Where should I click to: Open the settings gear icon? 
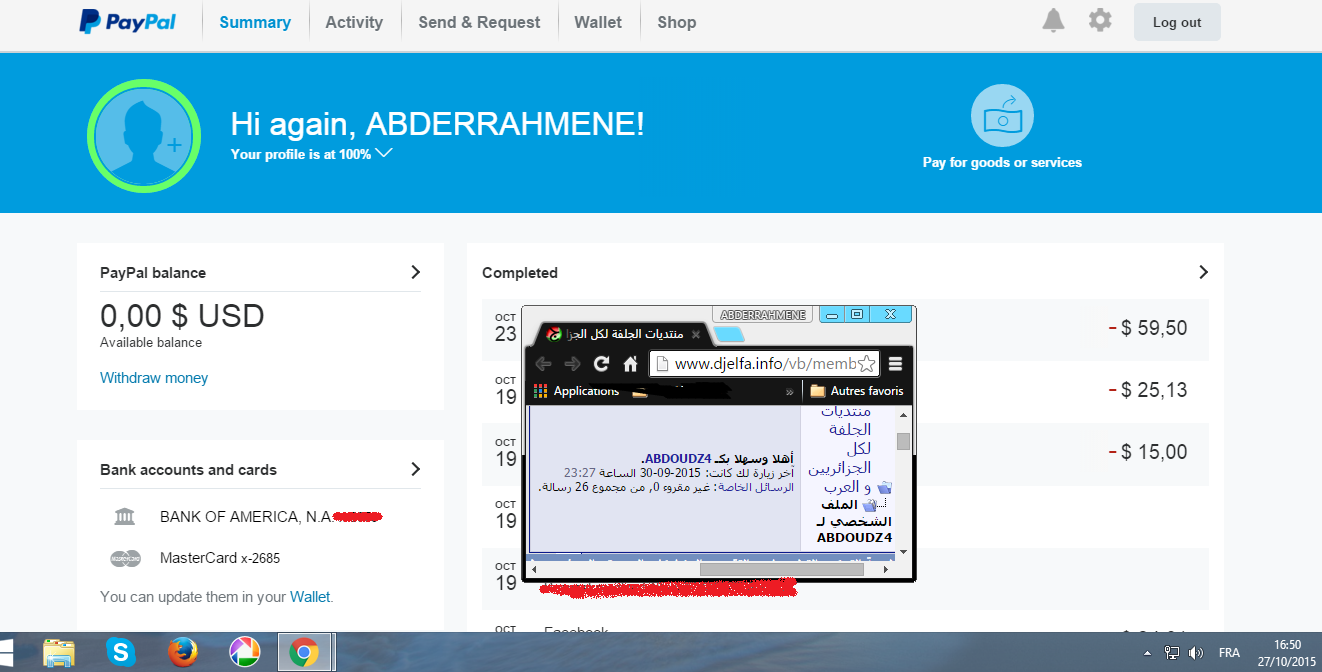click(x=1100, y=21)
